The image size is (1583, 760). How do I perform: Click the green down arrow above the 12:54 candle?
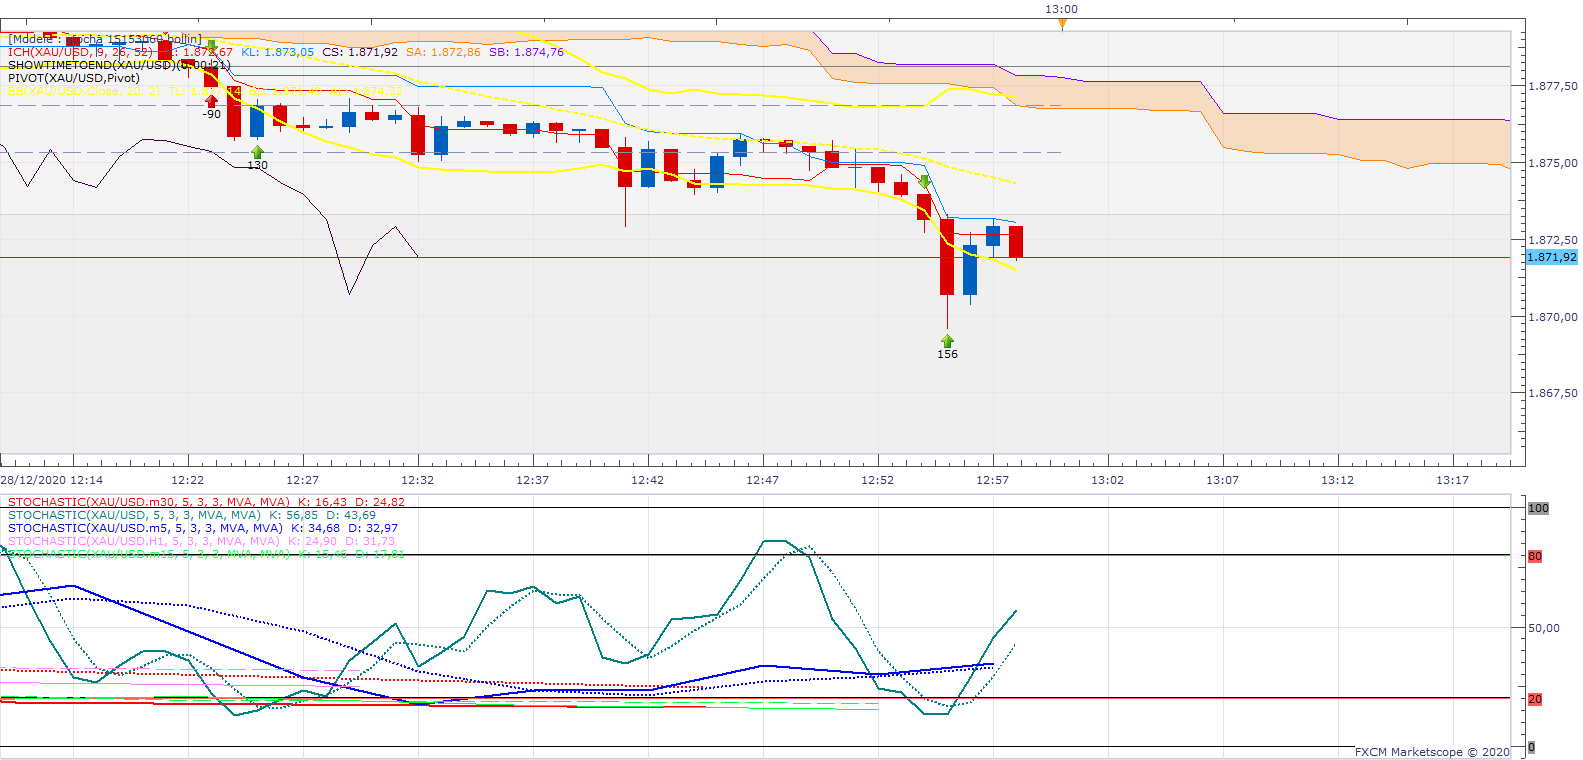[x=925, y=182]
